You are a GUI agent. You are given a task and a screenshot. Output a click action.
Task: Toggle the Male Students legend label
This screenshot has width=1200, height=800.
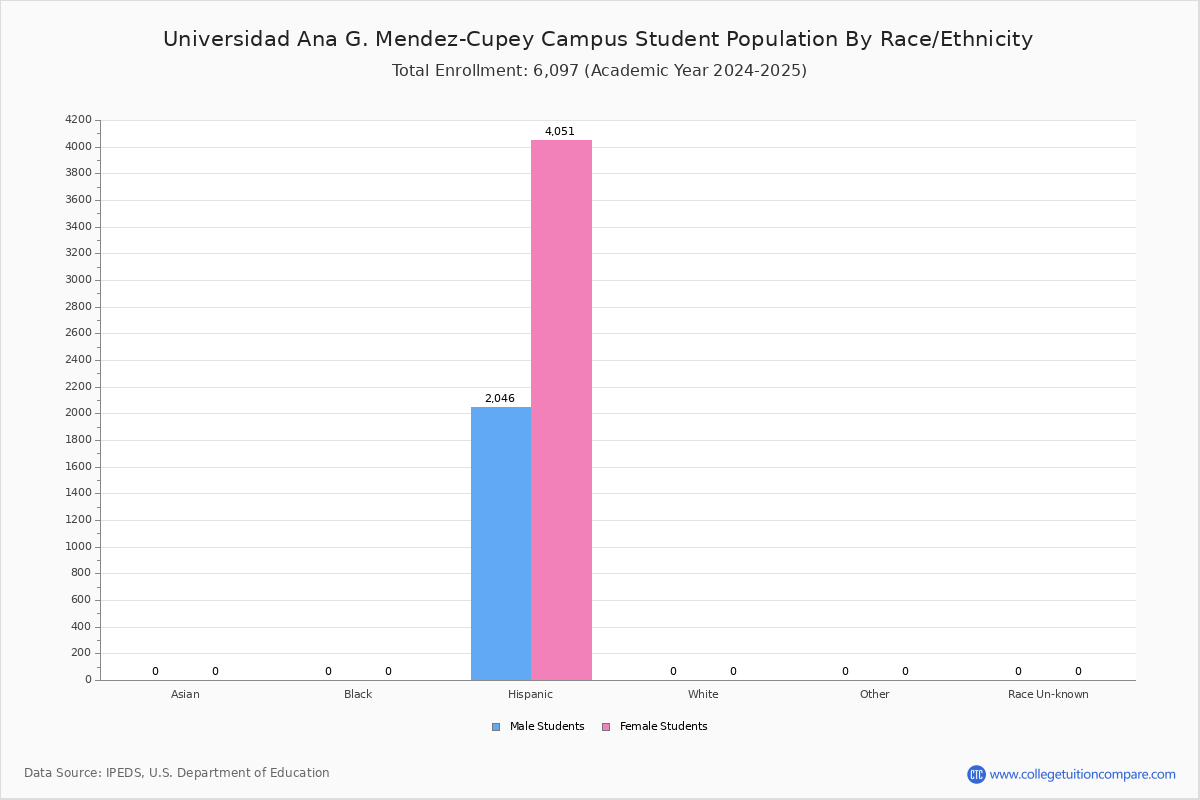click(547, 727)
